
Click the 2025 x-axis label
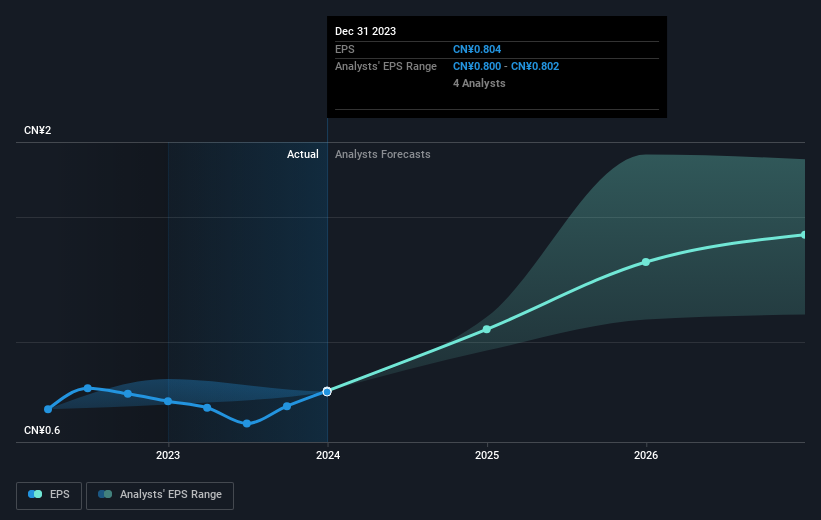(x=487, y=456)
